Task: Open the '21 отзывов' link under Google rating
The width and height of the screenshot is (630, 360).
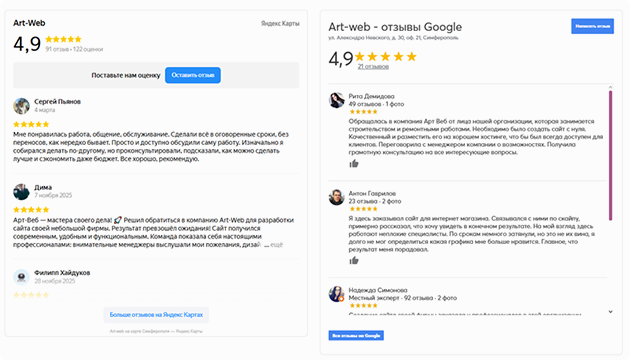Action: [373, 67]
